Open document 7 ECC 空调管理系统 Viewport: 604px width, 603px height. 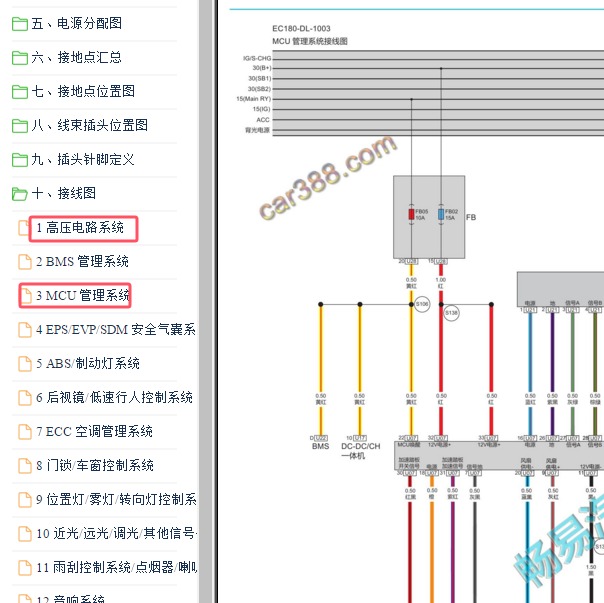[94, 431]
